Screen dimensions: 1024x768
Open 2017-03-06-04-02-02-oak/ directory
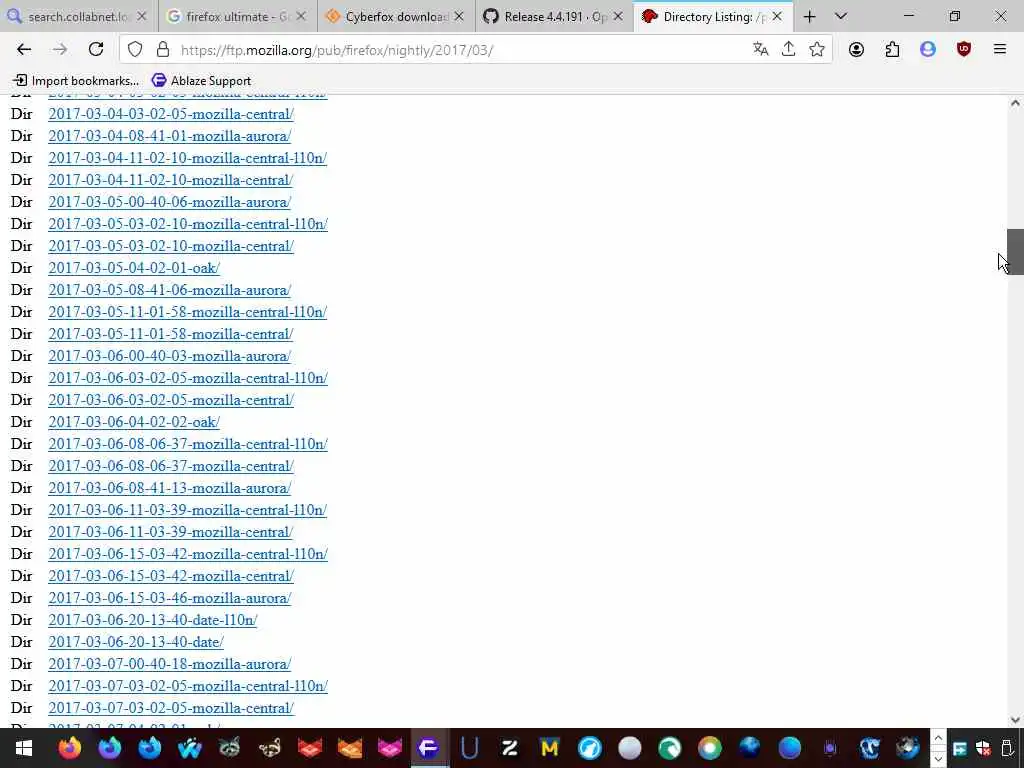pos(134,423)
